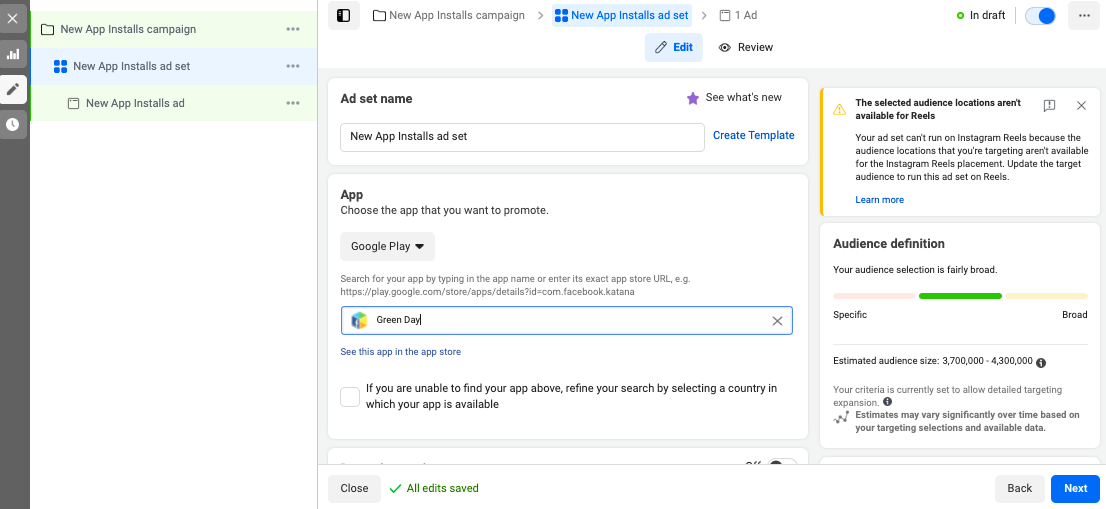Click the Next button
Image resolution: width=1106 pixels, height=509 pixels.
coord(1075,489)
